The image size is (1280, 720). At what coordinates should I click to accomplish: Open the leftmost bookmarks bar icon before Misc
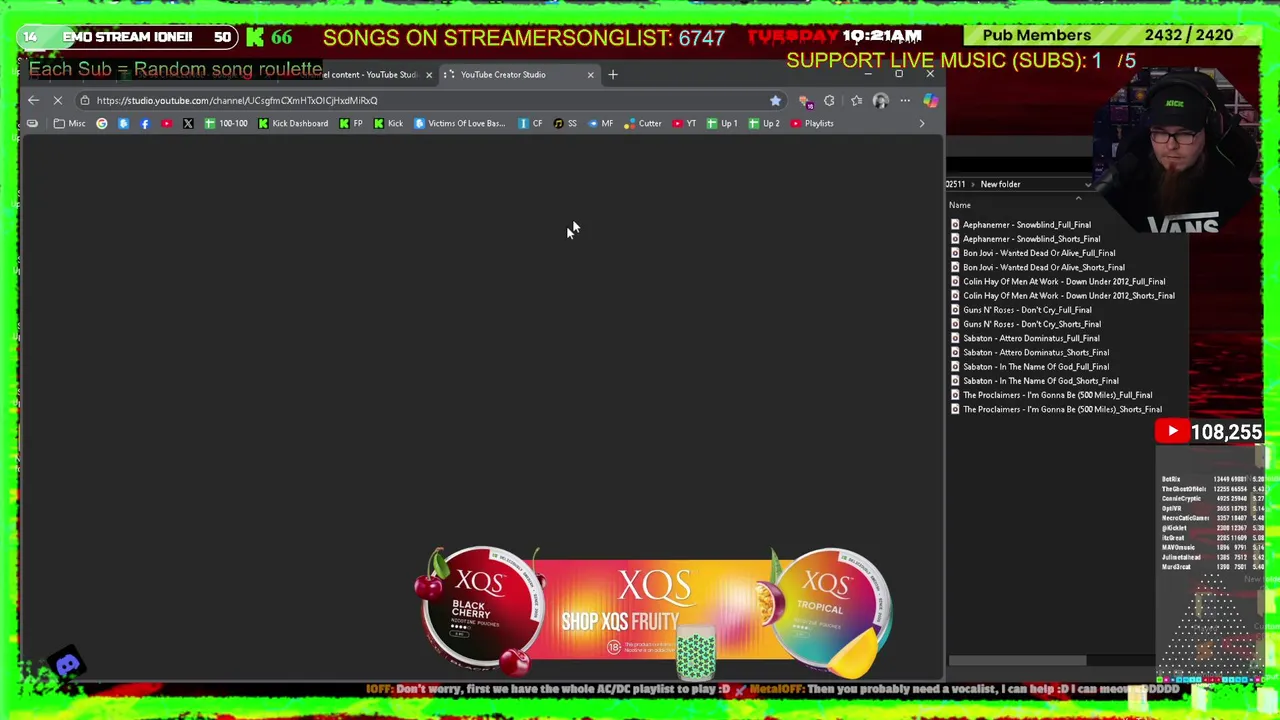coord(32,123)
